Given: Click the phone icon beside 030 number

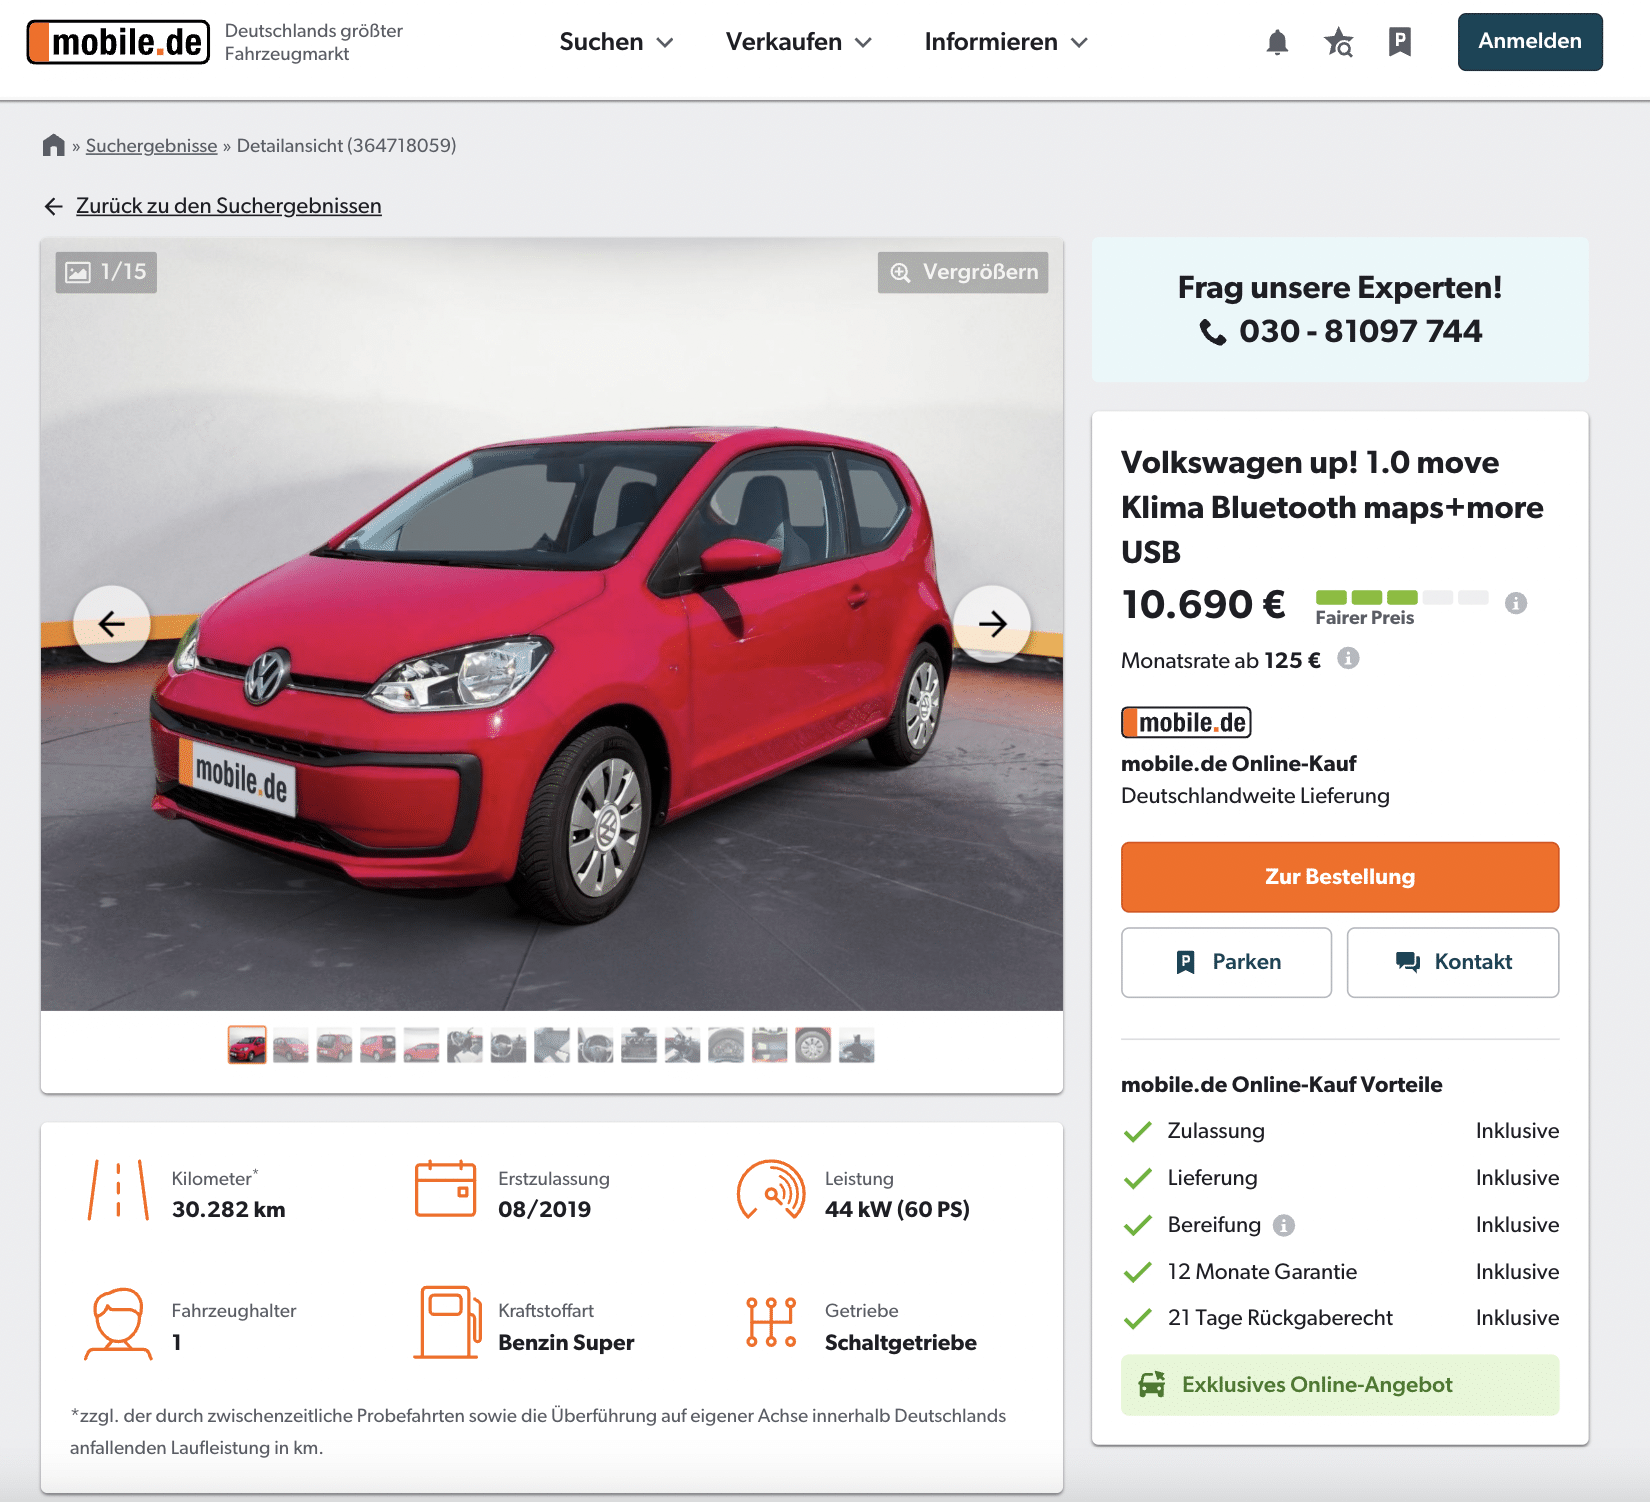Looking at the screenshot, I should point(1213,332).
